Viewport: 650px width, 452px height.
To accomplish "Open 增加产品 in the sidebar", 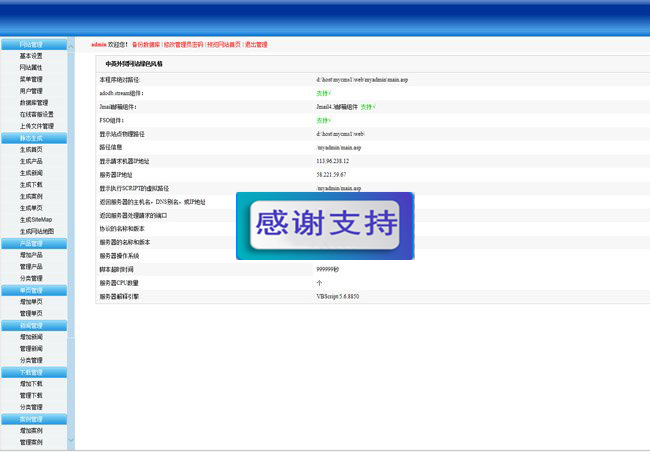I will (x=31, y=255).
